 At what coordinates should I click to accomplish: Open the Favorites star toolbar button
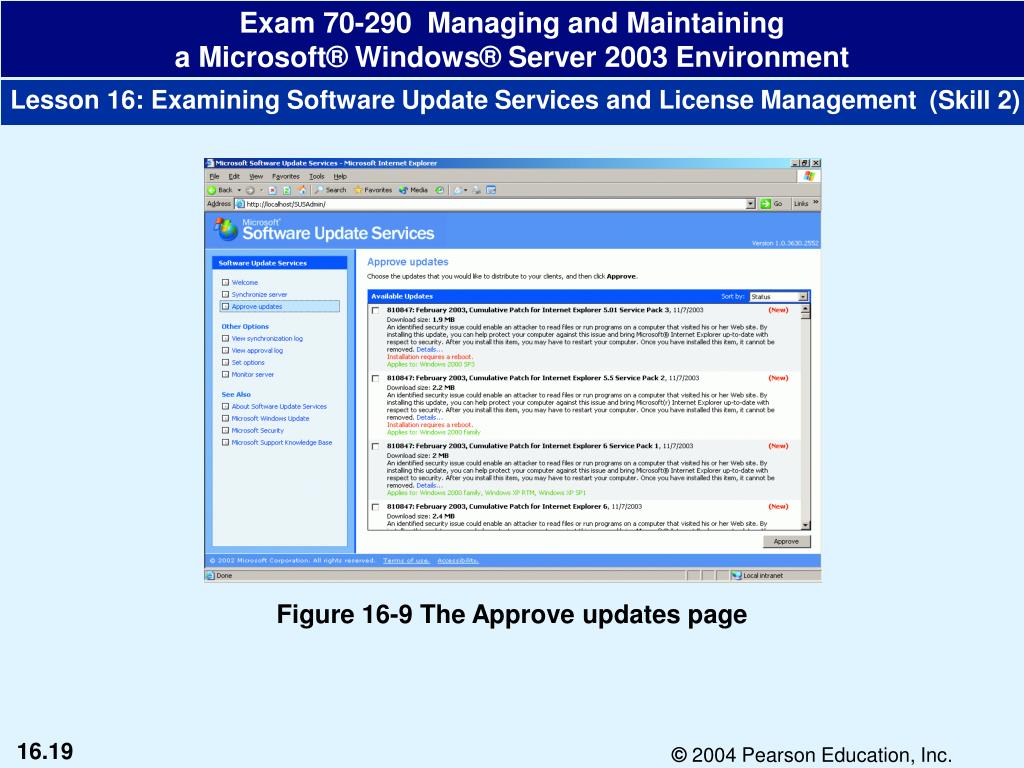[x=373, y=190]
